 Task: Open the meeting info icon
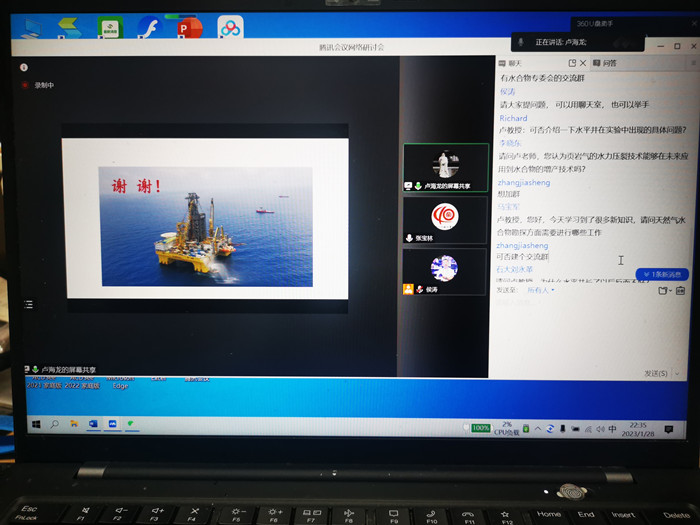24,67
